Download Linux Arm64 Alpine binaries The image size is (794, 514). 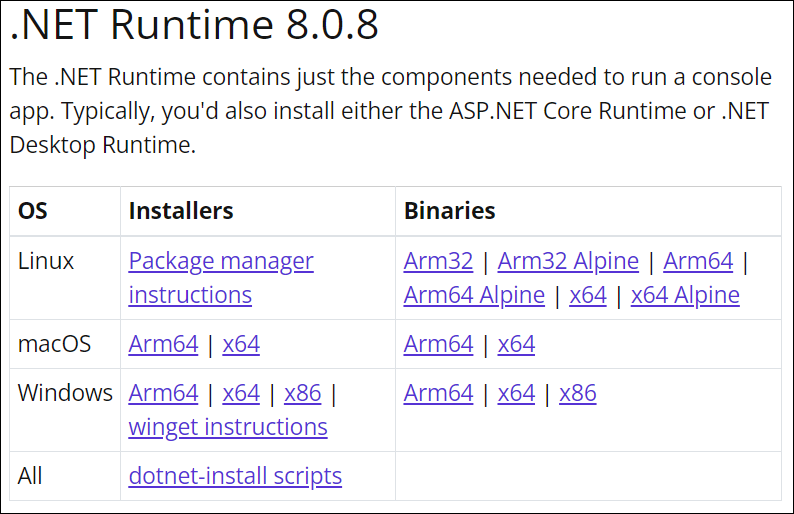[474, 296]
